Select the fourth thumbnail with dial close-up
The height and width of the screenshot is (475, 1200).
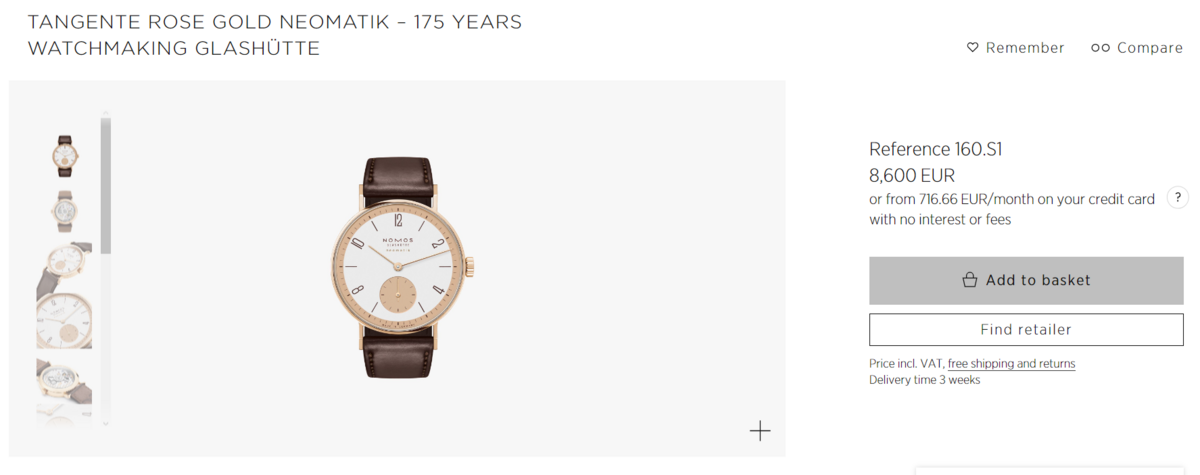pos(65,322)
